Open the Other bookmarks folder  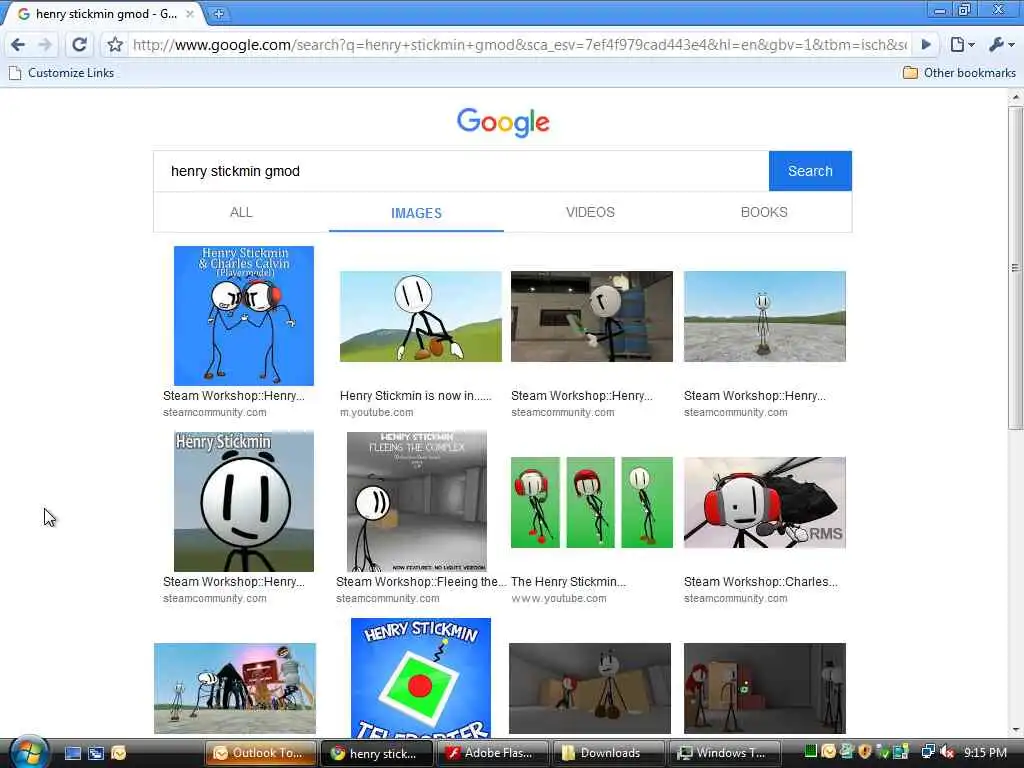click(x=959, y=73)
